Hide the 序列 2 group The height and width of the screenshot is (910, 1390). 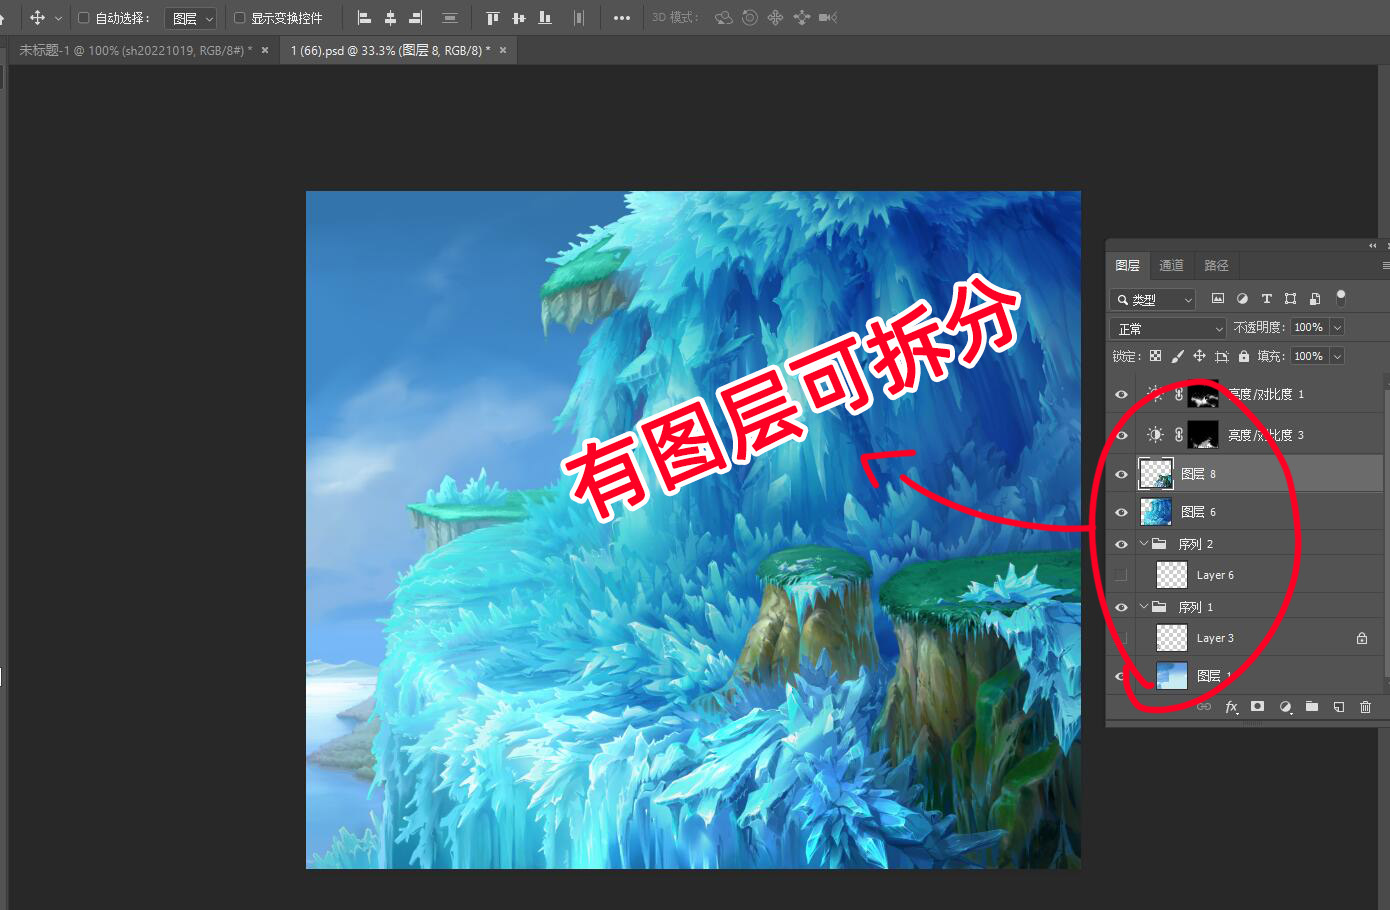click(1121, 544)
